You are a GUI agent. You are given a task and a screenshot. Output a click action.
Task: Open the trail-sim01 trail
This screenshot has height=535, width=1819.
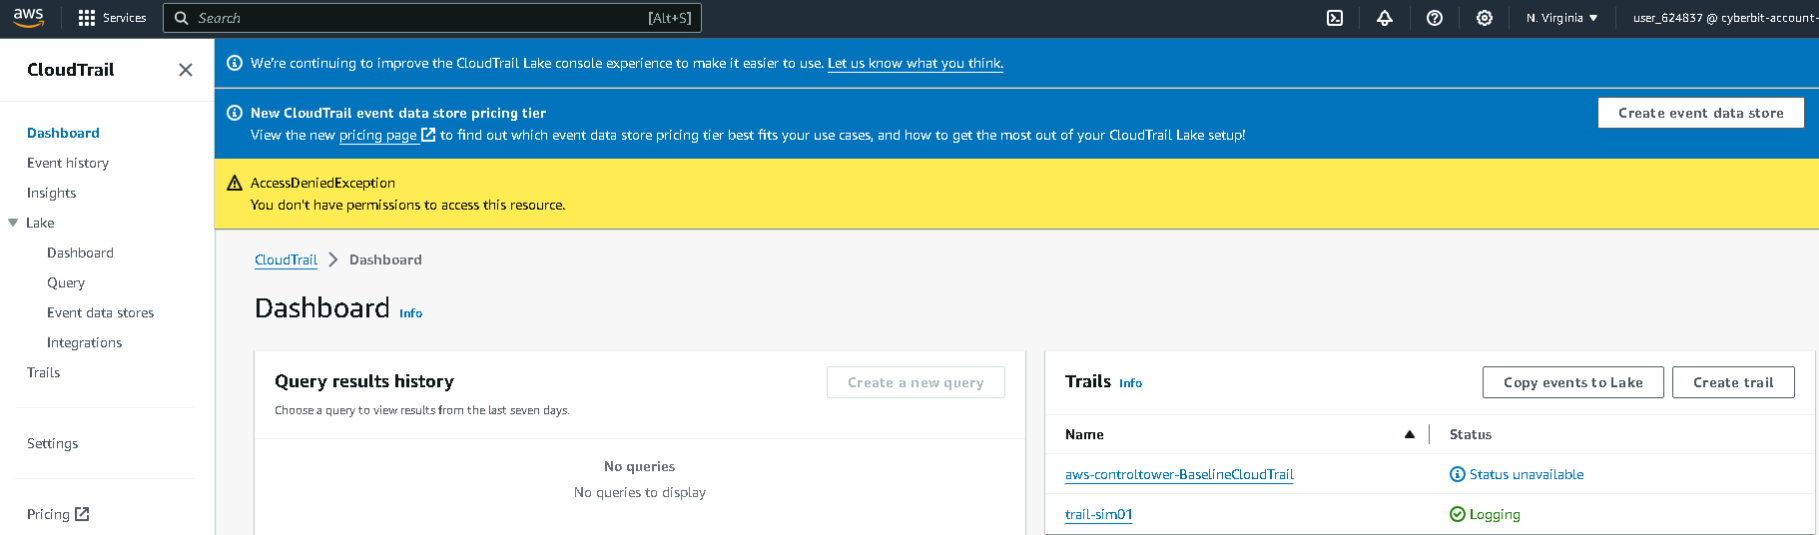[x=1098, y=514]
